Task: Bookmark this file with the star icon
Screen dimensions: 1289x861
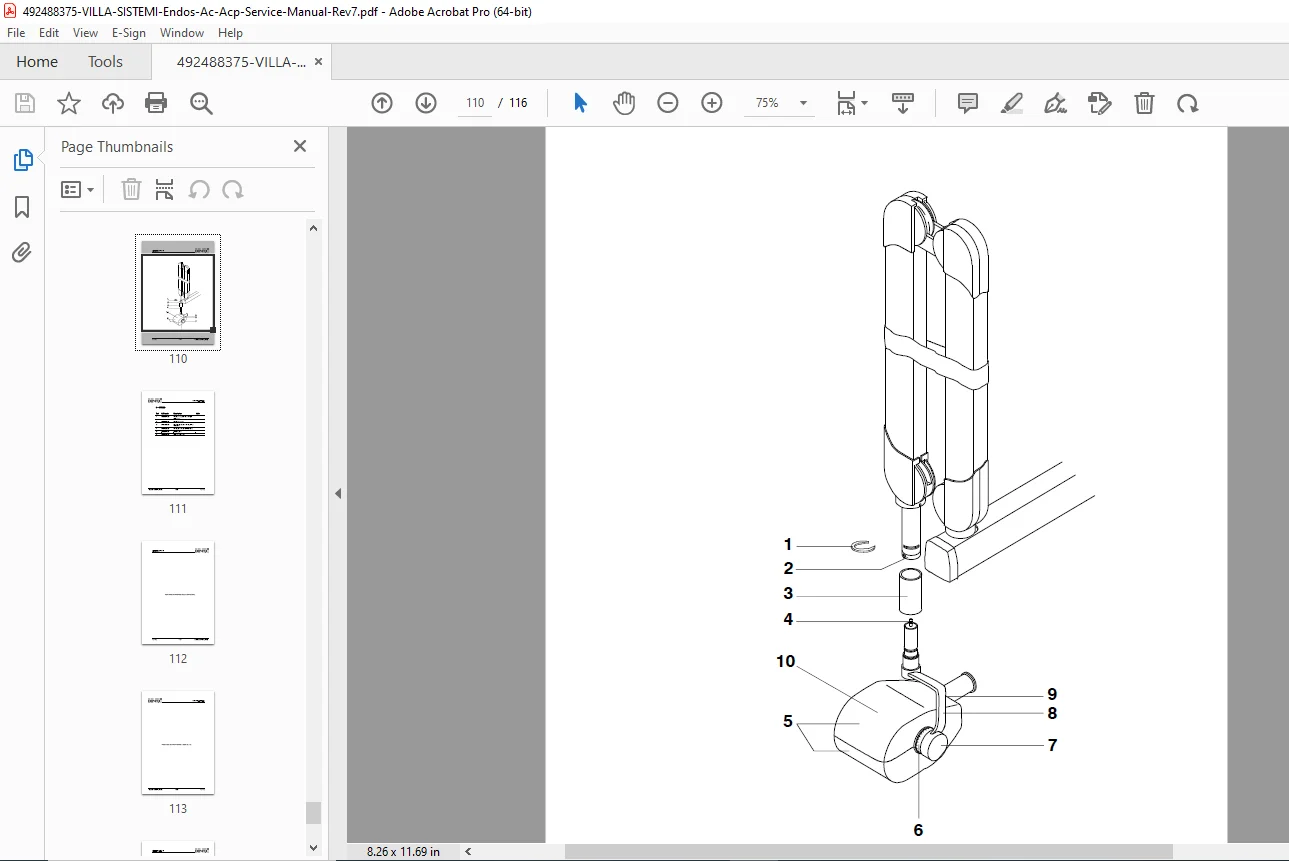Action: click(x=69, y=103)
